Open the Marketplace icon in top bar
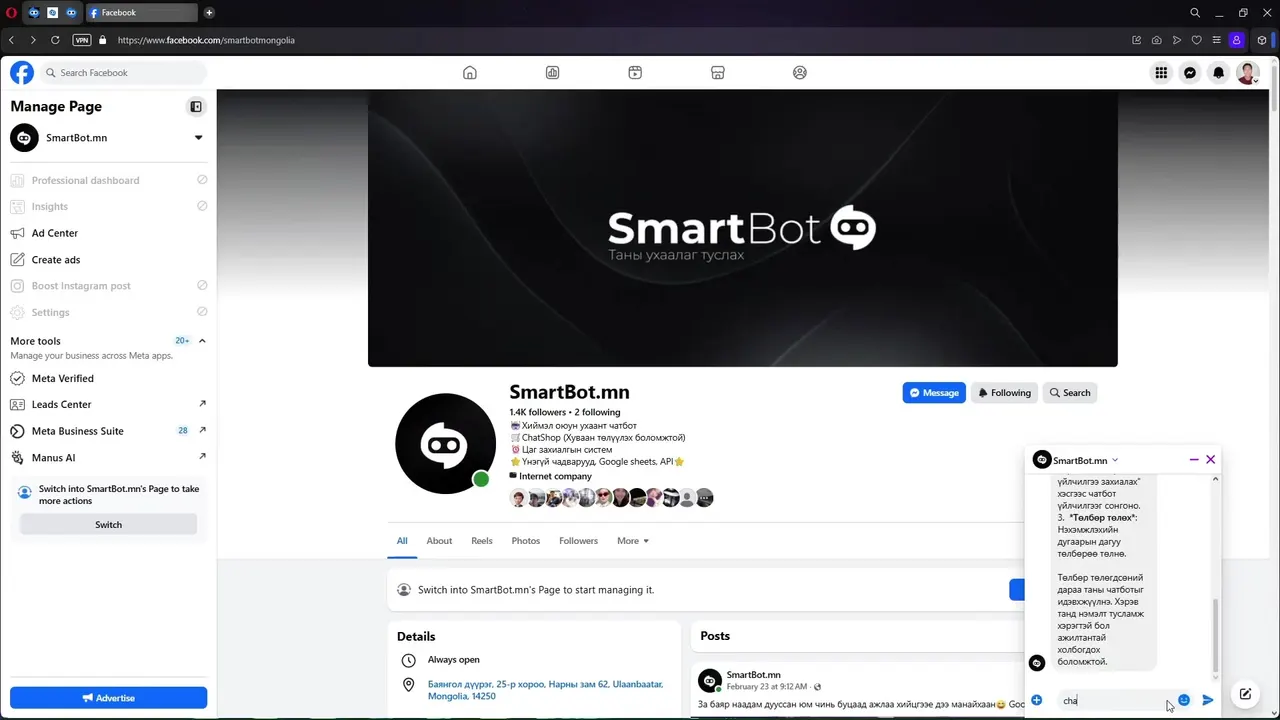 [717, 72]
